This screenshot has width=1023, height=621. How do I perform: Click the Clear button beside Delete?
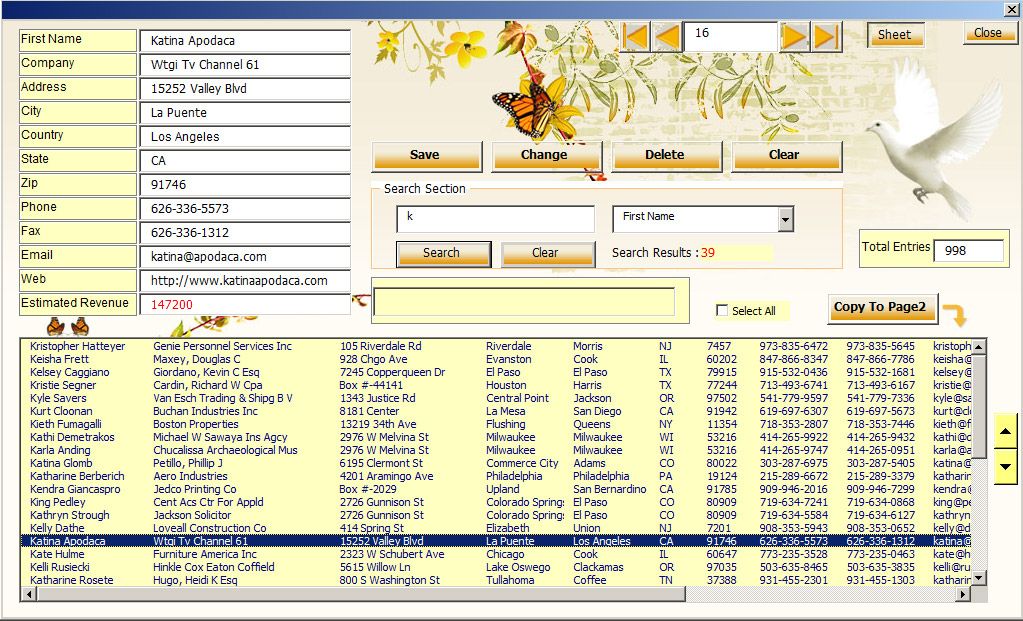[786, 156]
